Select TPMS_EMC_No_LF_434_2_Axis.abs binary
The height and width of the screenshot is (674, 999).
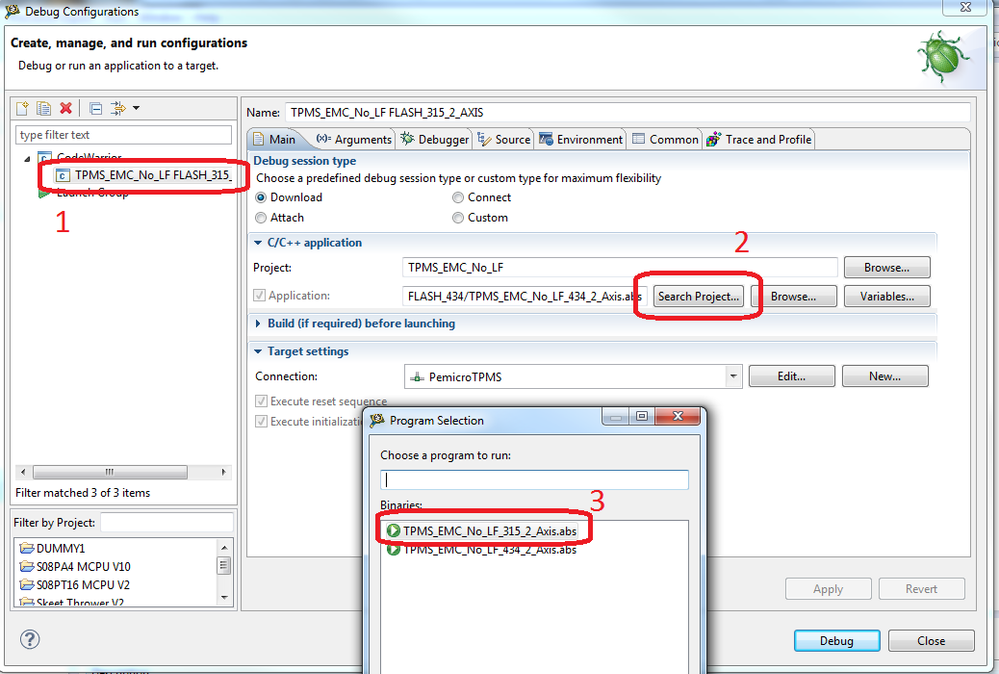(482, 549)
